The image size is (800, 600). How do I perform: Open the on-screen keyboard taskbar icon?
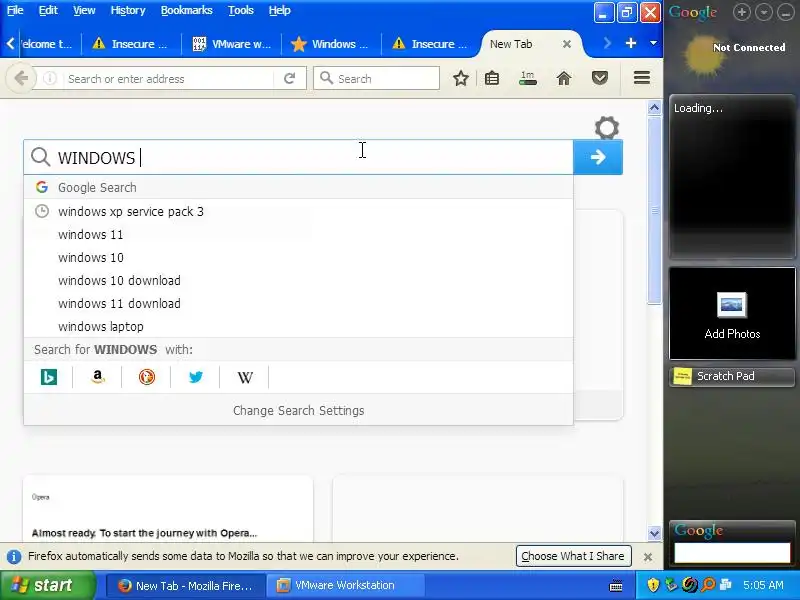click(x=616, y=585)
